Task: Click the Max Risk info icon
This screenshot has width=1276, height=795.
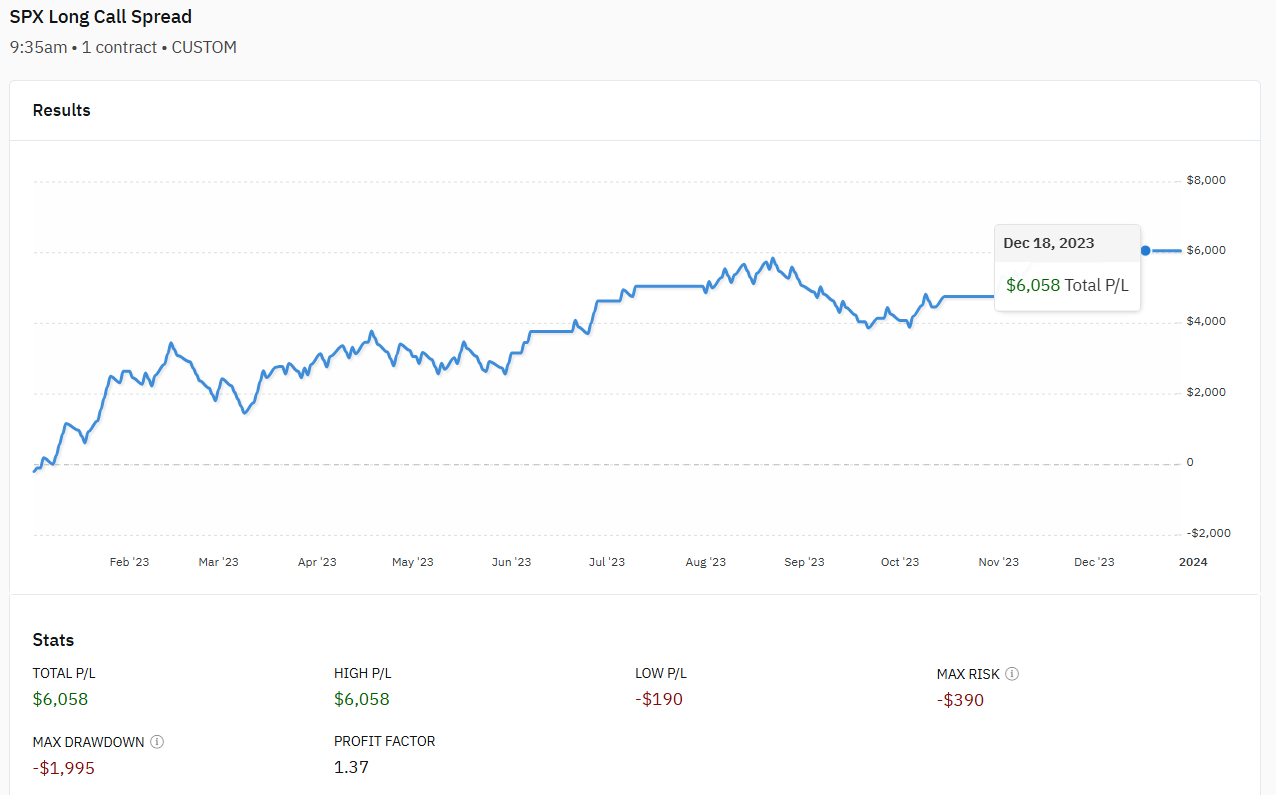Action: (x=1012, y=674)
